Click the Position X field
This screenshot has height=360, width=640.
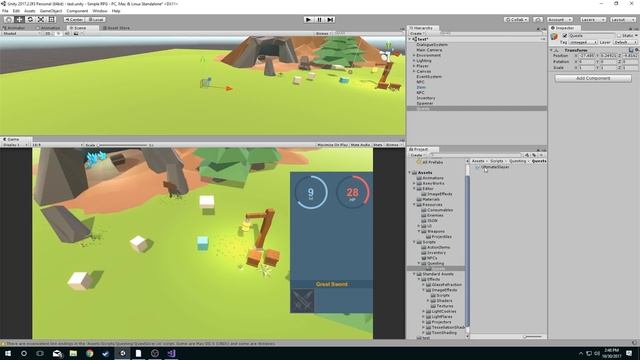587,56
